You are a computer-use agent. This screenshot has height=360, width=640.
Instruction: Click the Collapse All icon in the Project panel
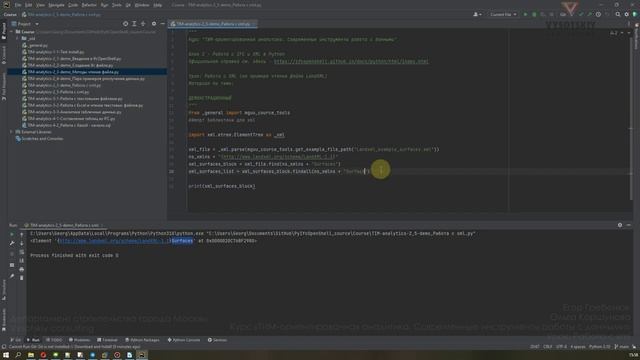tap(143, 24)
